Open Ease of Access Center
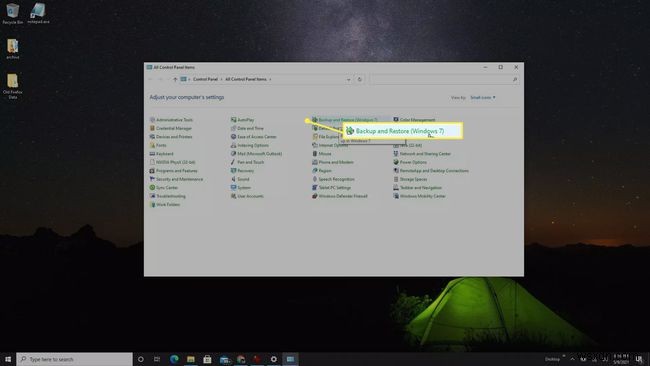This screenshot has width=650, height=366. tap(254, 137)
